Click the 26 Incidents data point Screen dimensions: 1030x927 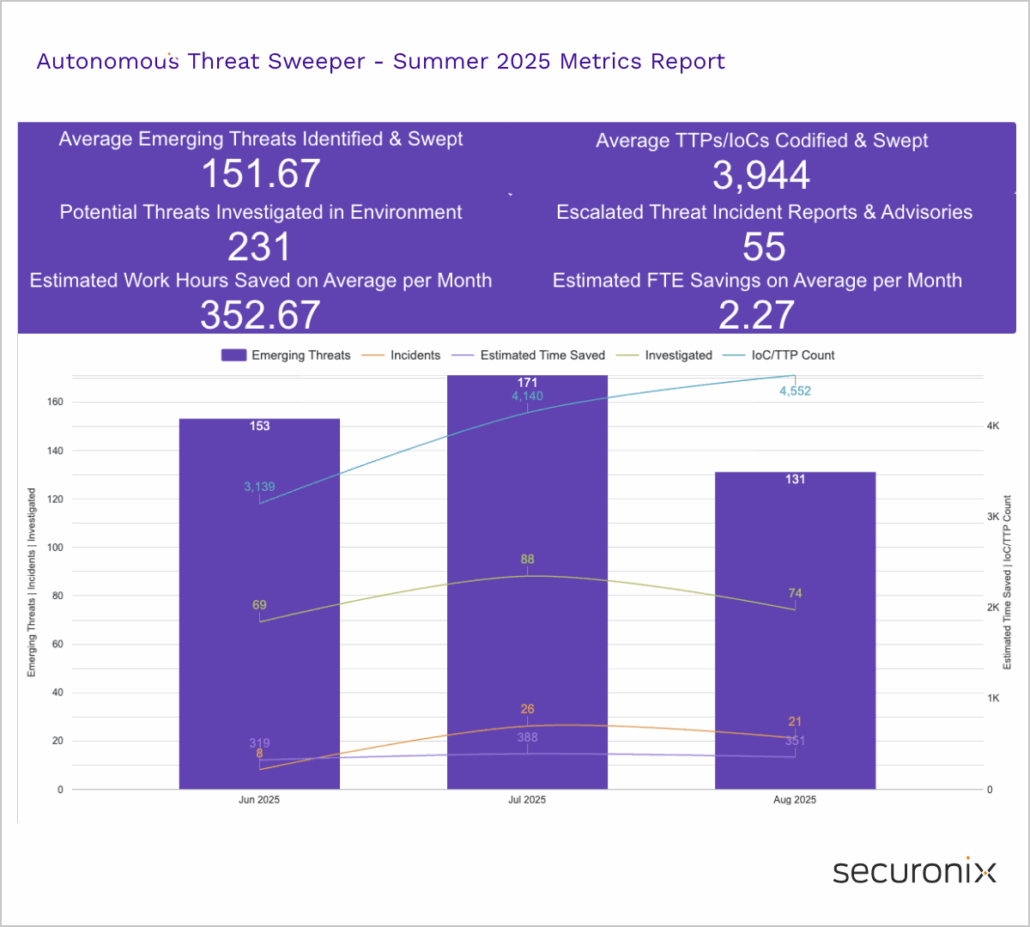pyautogui.click(x=527, y=725)
